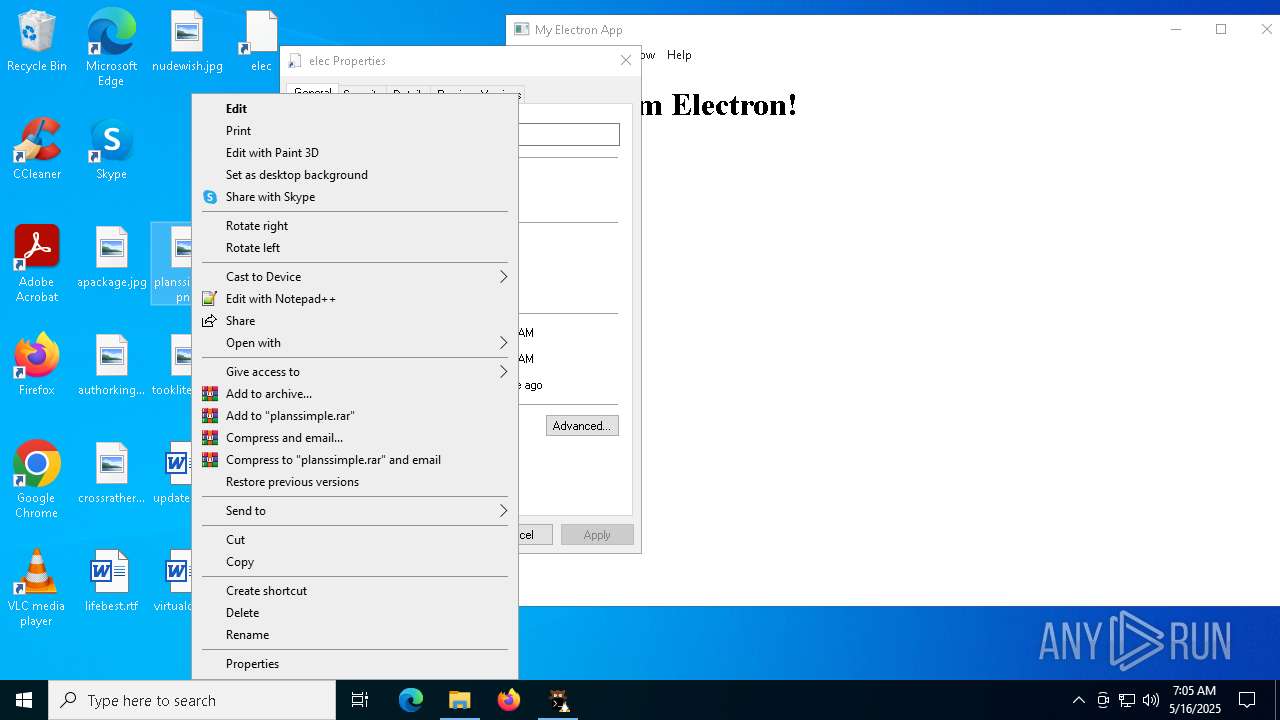This screenshot has width=1280, height=720.
Task: Select Set as desktop background
Action: point(355,175)
